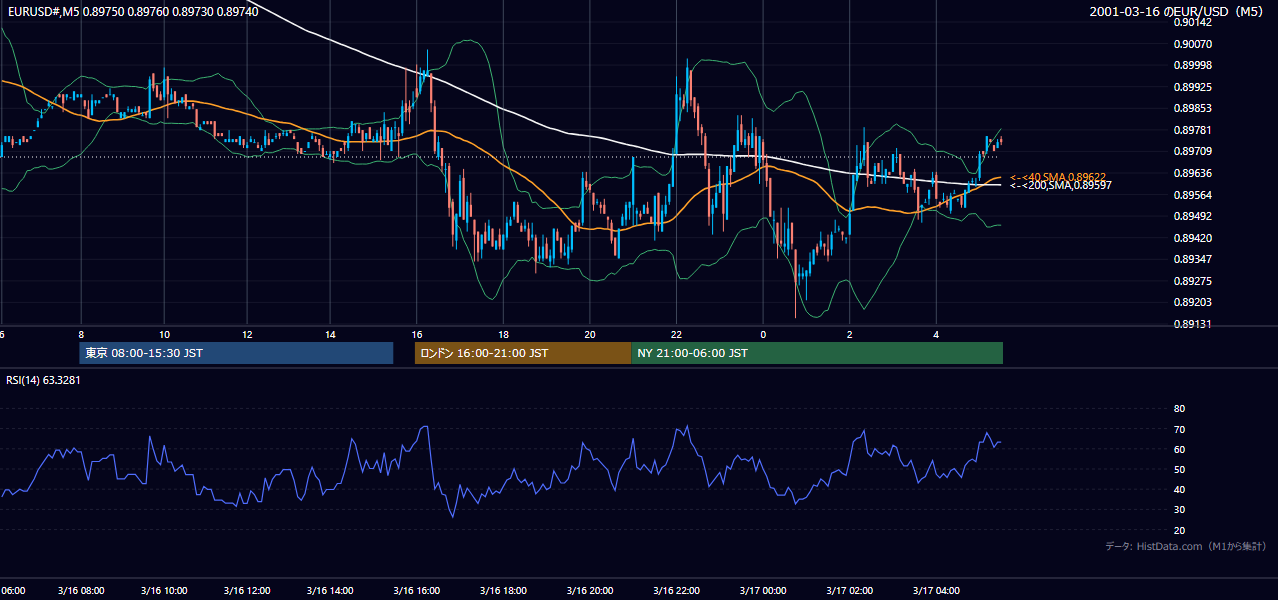
Task: Select the NY 21:00-06:00 JST session bar
Action: 817,353
